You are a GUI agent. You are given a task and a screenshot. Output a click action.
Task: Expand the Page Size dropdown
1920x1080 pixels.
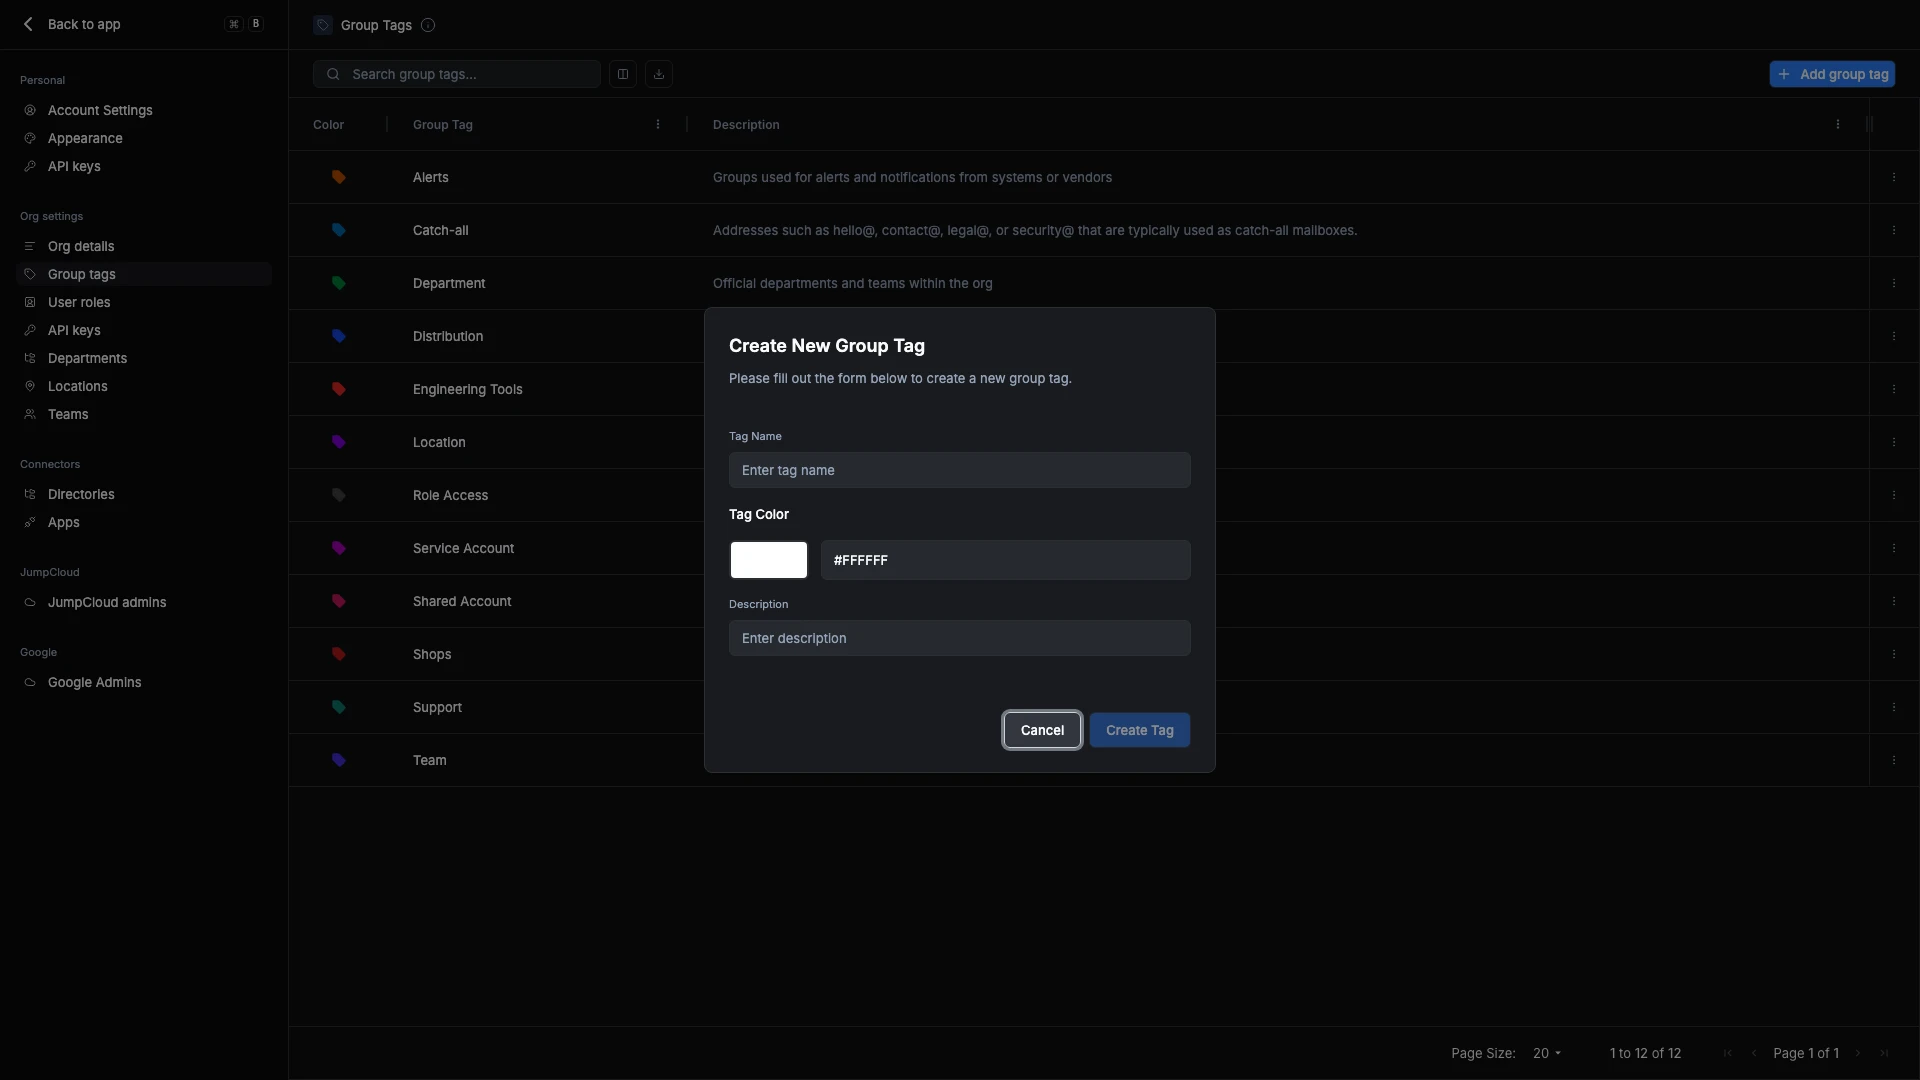(1547, 1053)
